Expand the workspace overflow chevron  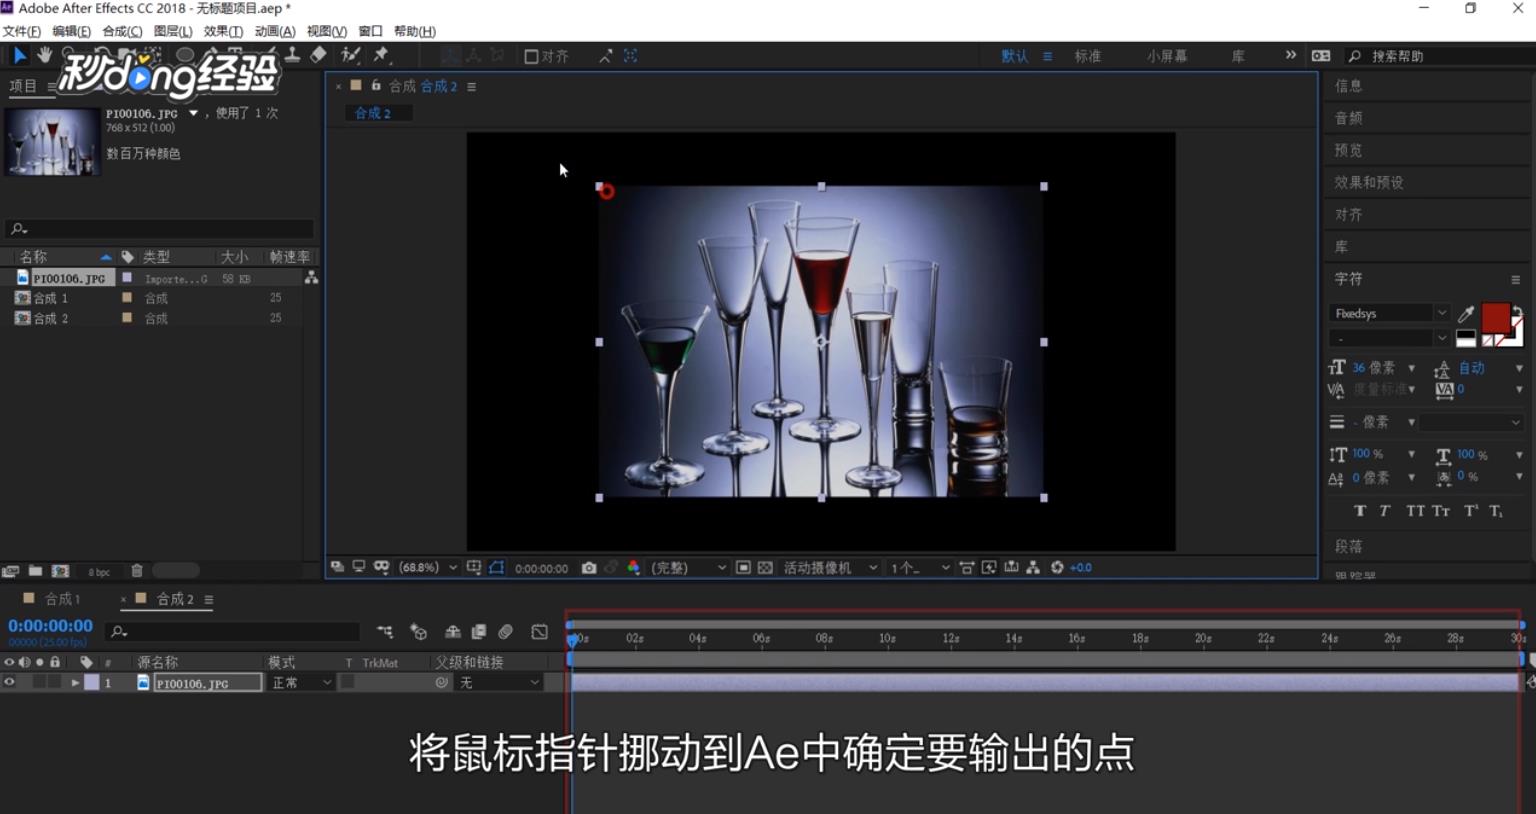[1290, 55]
